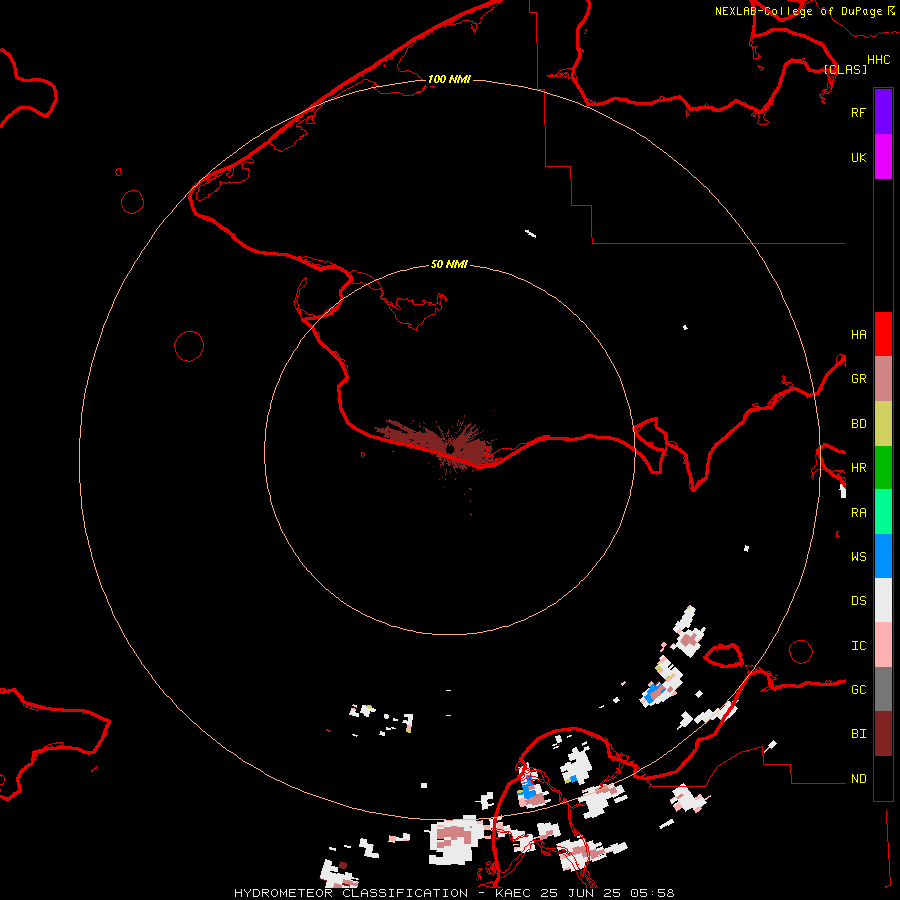
Task: Click the HHC product code label
Action: 879,60
